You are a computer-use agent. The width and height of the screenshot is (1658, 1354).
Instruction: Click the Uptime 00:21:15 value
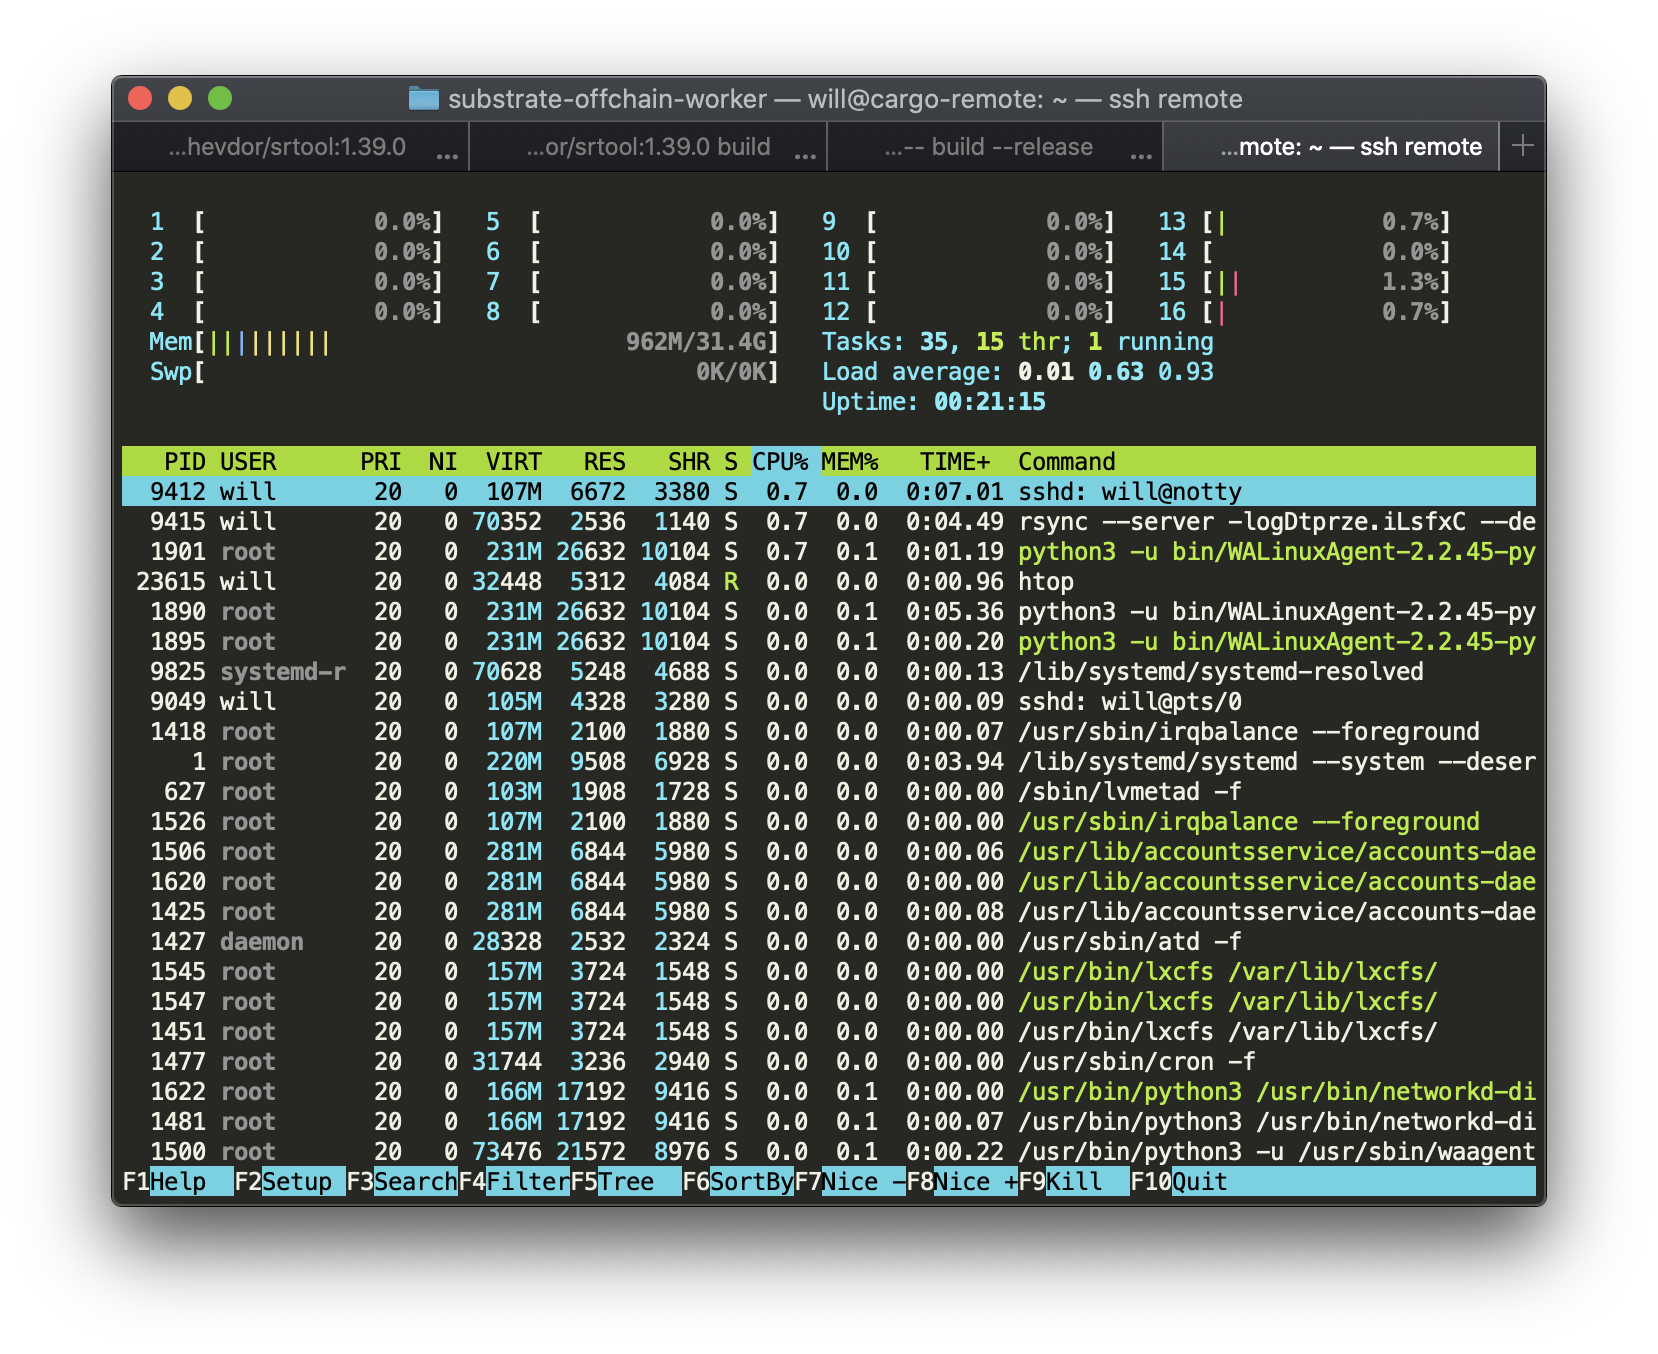pos(990,402)
